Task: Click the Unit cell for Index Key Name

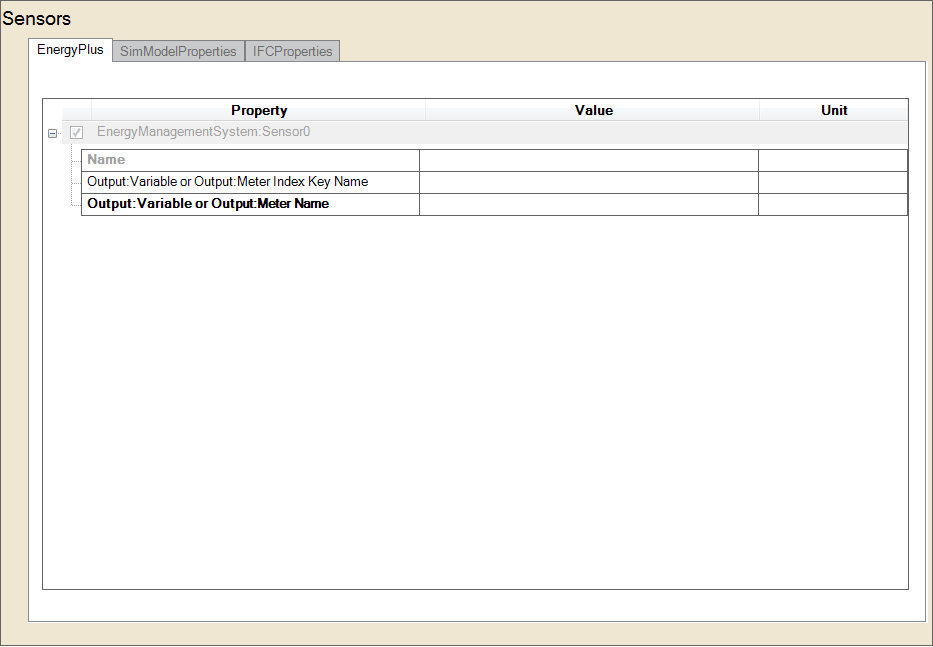Action: coord(832,182)
